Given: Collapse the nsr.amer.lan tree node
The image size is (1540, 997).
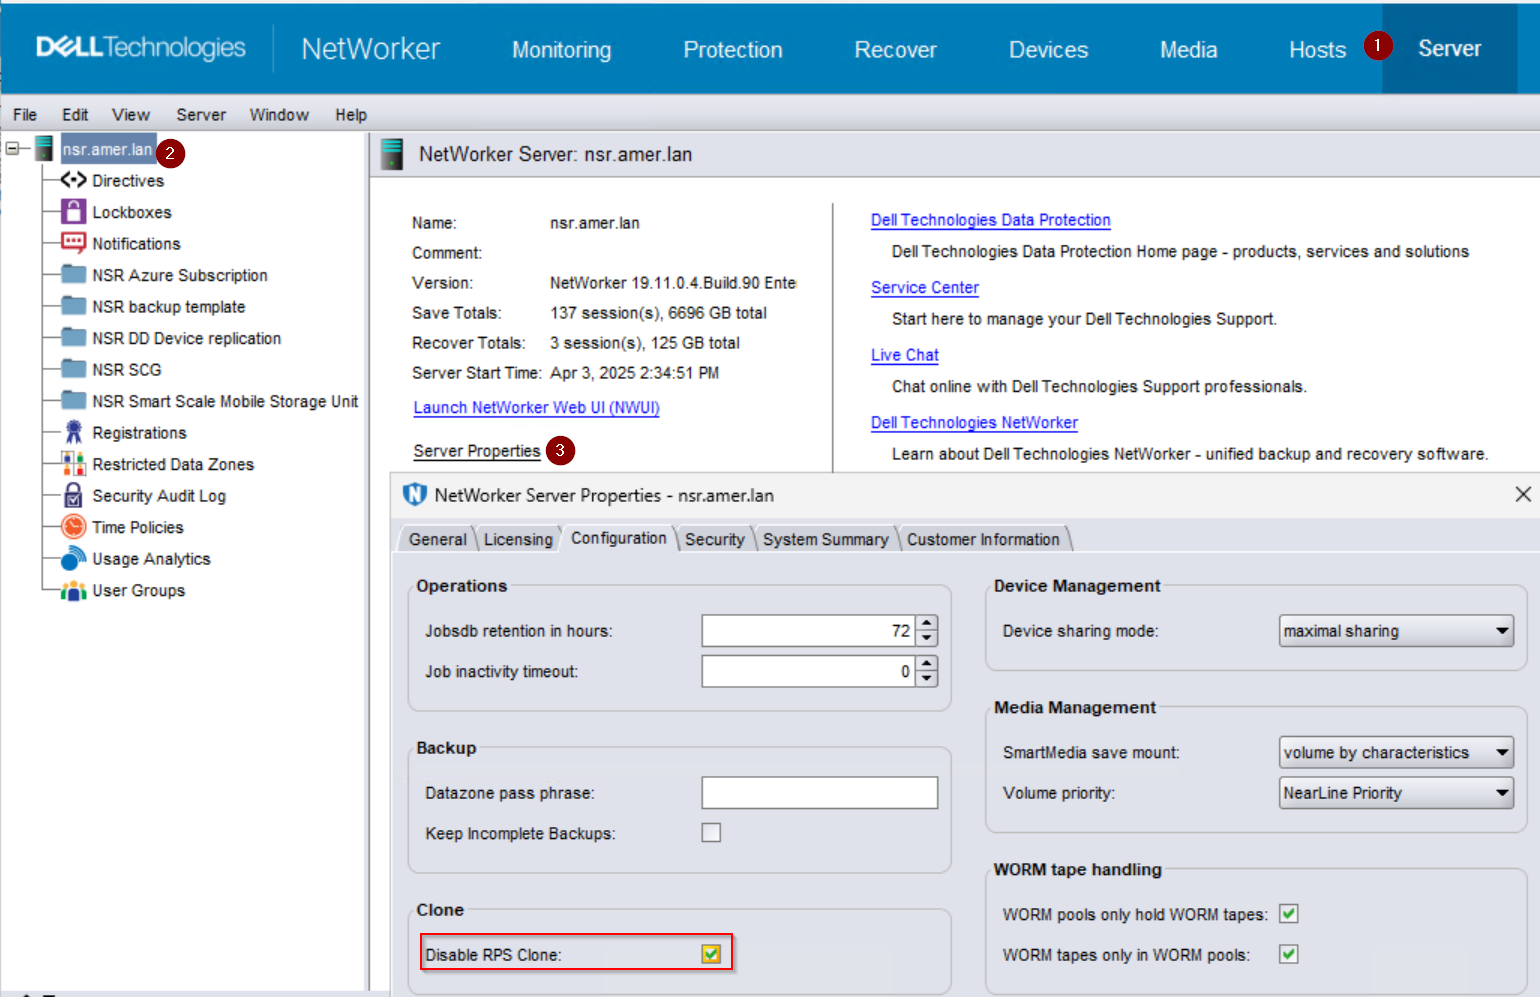Looking at the screenshot, I should [10, 147].
